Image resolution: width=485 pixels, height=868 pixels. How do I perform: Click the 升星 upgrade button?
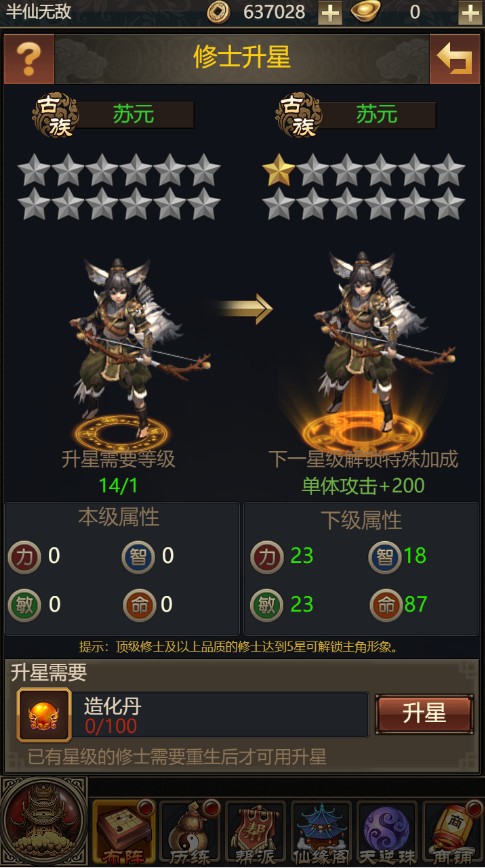point(424,714)
